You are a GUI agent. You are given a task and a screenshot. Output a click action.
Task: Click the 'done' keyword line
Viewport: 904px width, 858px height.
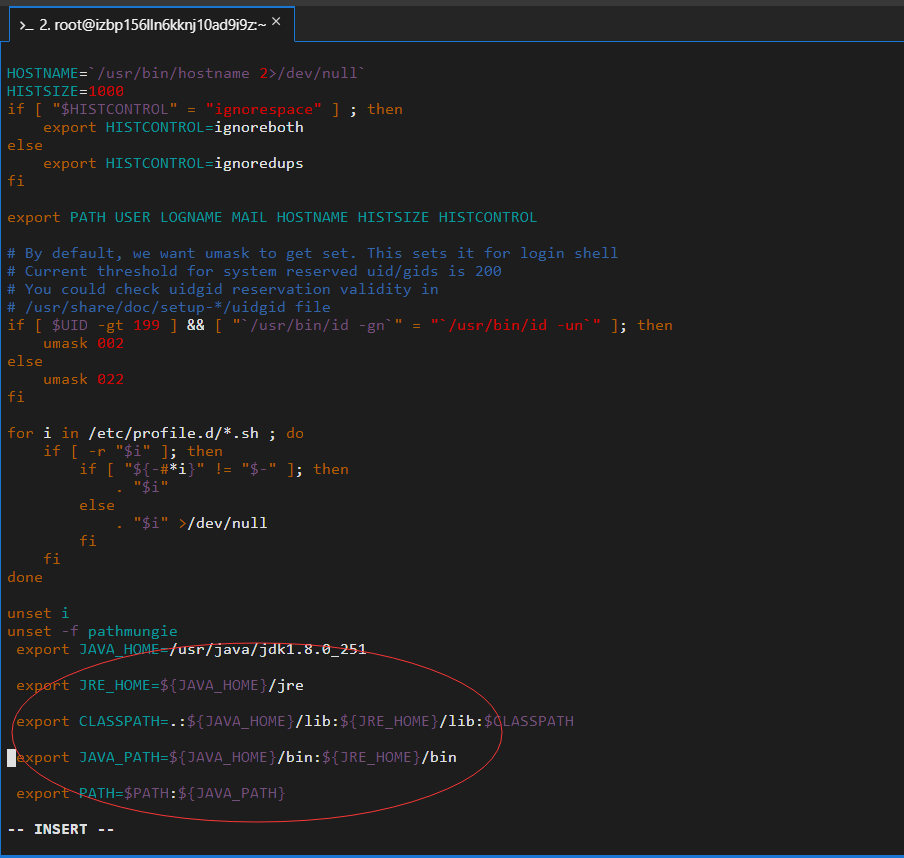(25, 577)
